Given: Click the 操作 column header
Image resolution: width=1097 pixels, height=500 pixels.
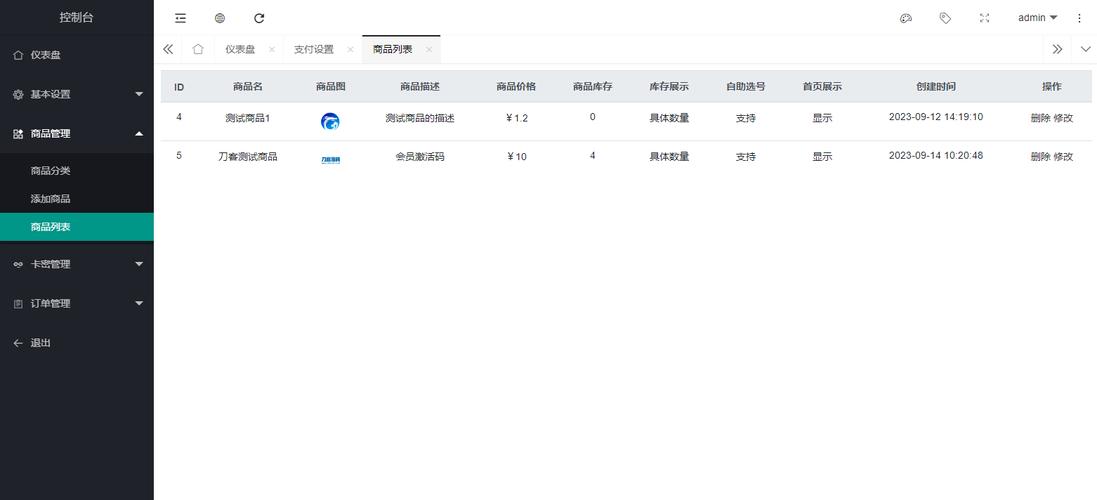Looking at the screenshot, I should pos(1052,87).
